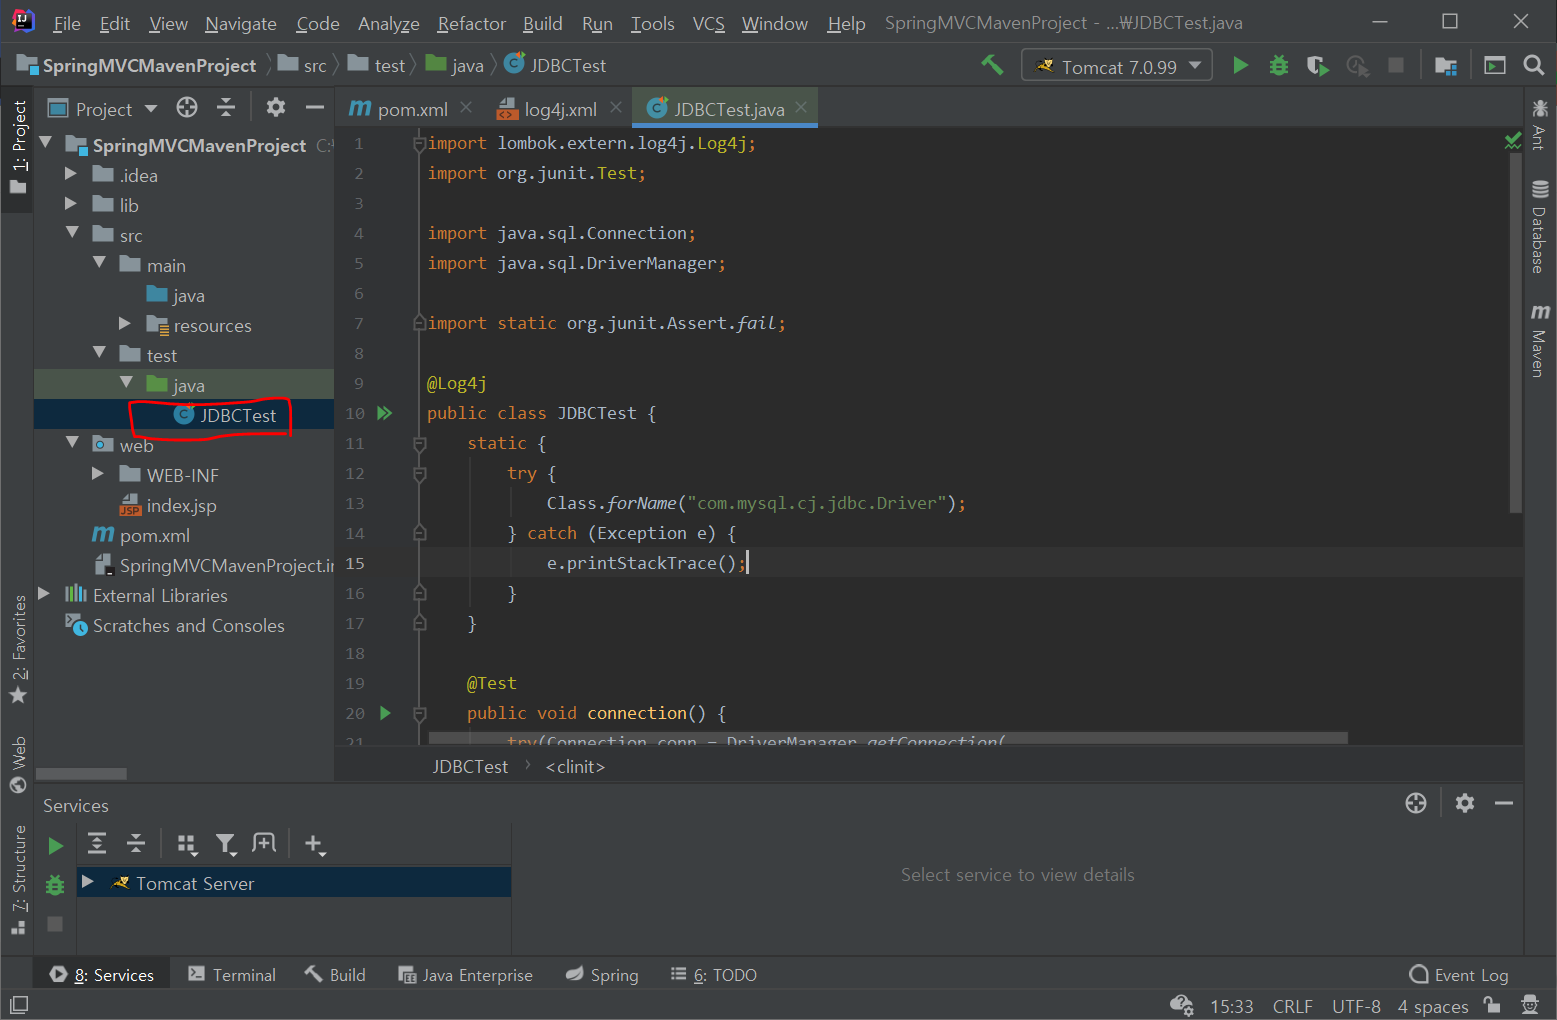Collapse the main folder
1557x1020 pixels.
pyautogui.click(x=99, y=263)
